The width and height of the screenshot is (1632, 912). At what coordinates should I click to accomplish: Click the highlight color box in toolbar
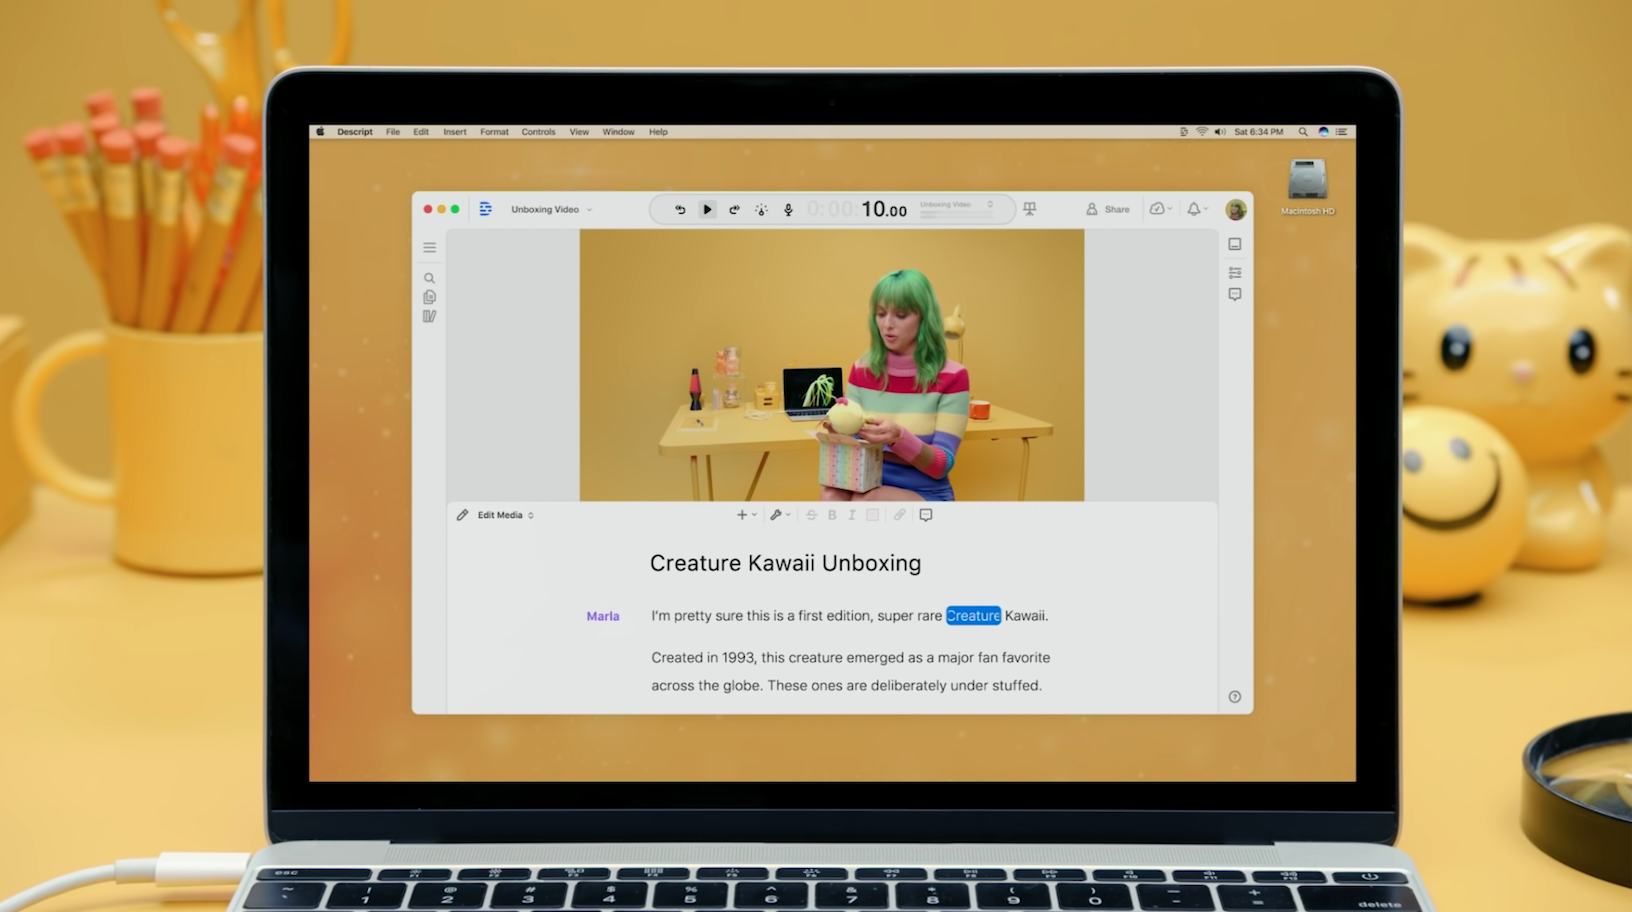point(872,515)
